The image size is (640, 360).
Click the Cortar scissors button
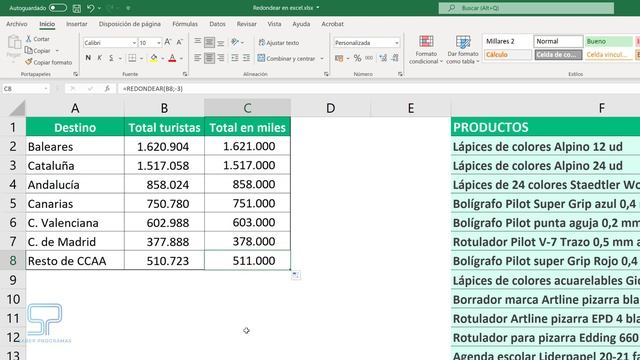38,39
